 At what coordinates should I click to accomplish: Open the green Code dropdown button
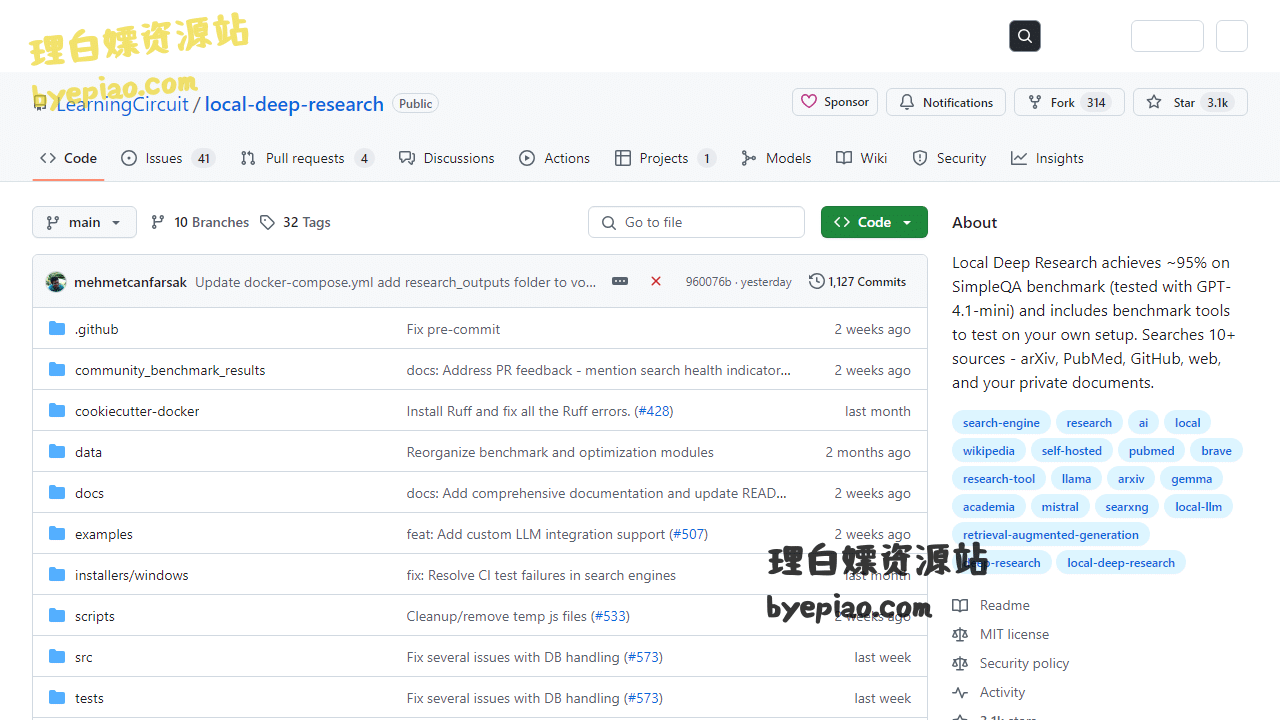click(874, 222)
